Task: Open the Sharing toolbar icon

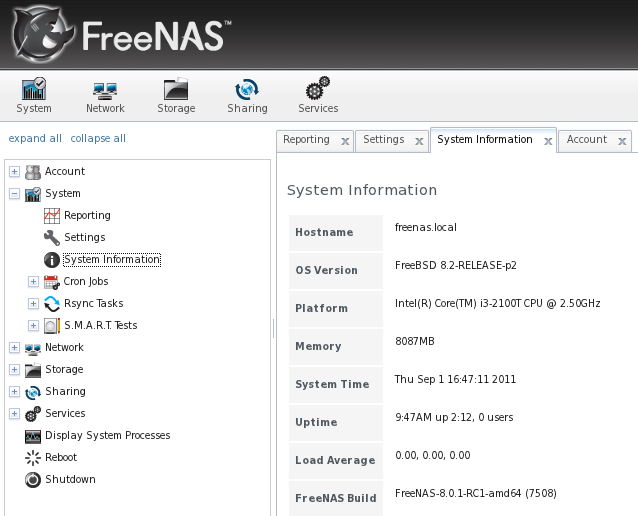Action: coord(247,89)
